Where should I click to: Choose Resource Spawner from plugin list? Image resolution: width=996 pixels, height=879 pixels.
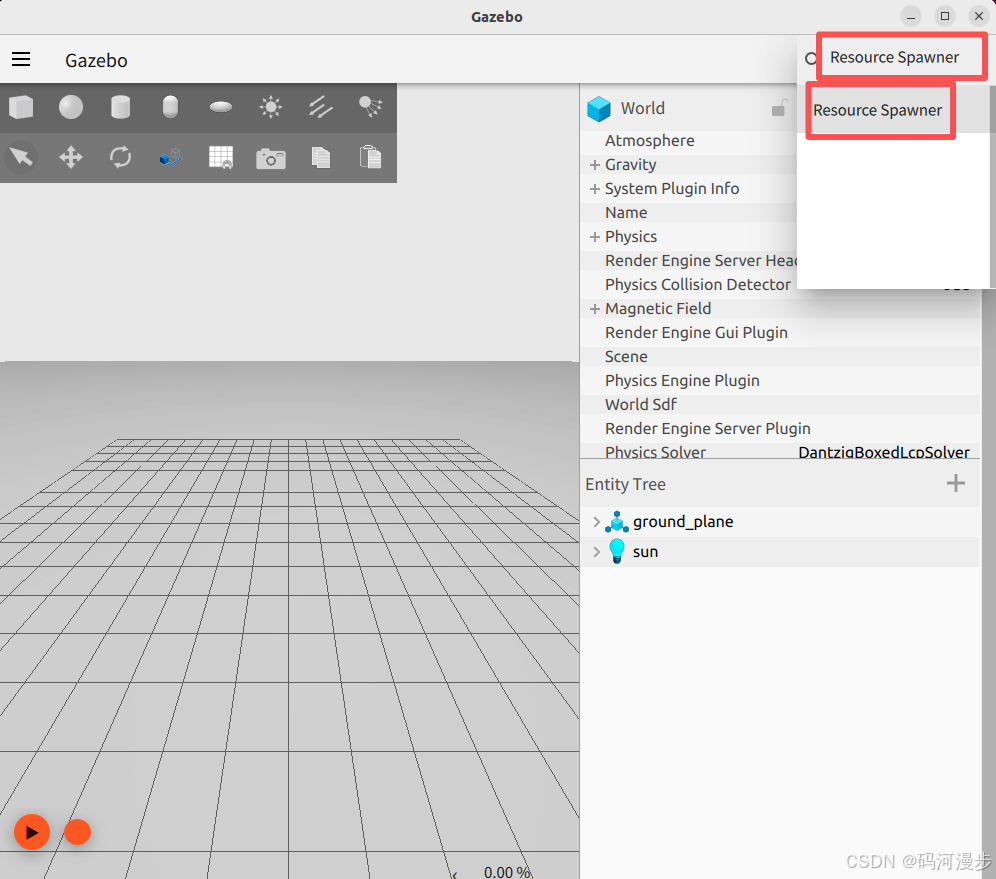click(x=877, y=110)
